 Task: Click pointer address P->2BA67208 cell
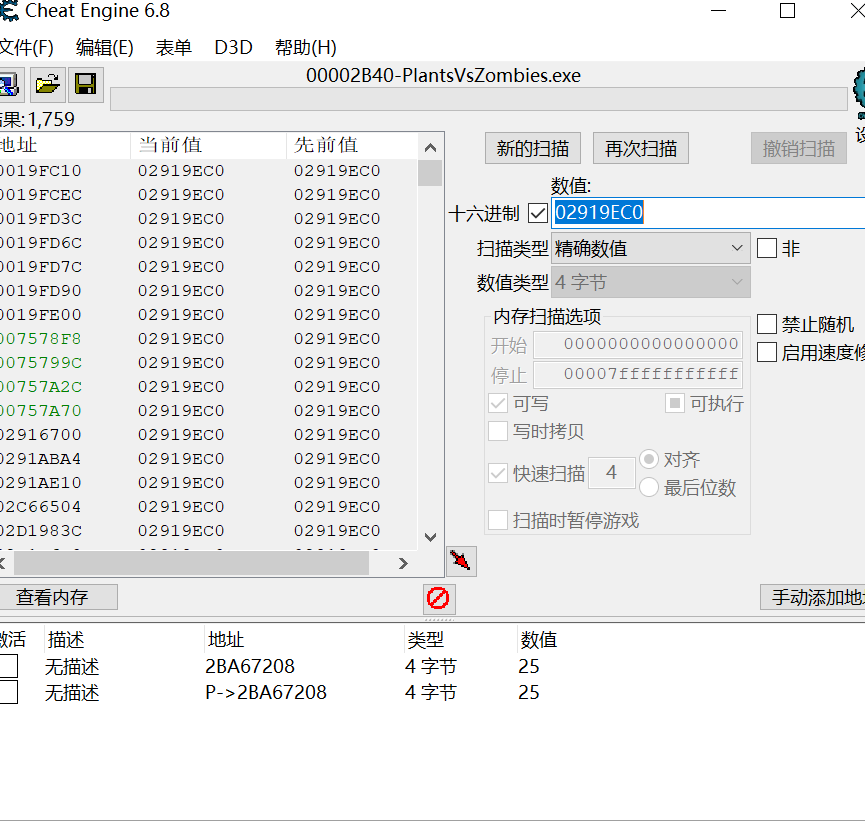click(266, 692)
